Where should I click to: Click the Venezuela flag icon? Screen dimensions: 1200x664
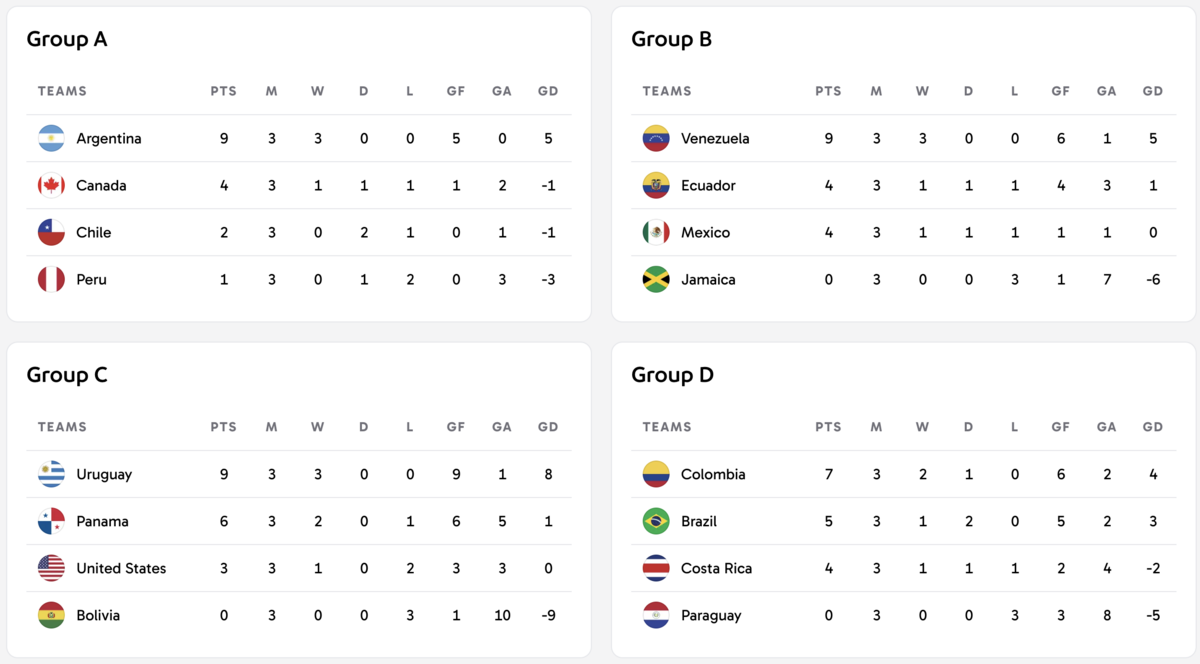(656, 138)
